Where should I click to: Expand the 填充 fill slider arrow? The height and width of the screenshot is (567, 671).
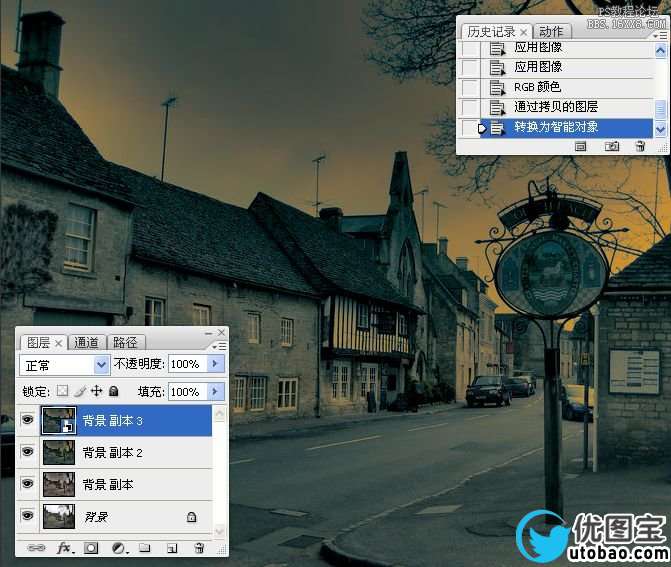pos(216,391)
